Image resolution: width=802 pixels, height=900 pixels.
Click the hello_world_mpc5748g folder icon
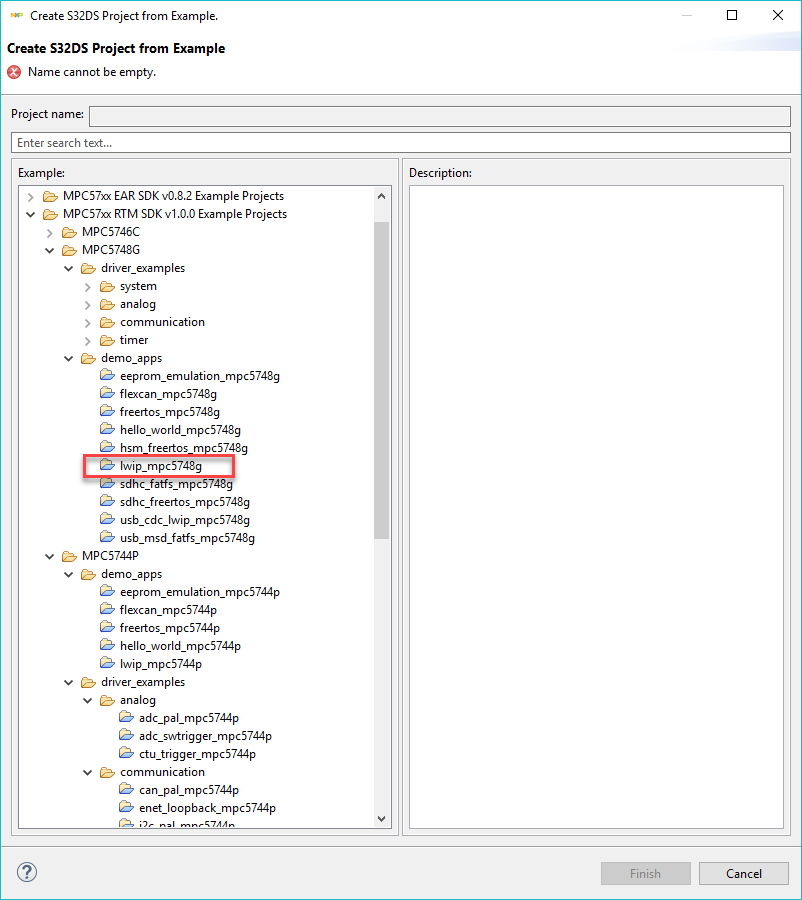(x=107, y=429)
